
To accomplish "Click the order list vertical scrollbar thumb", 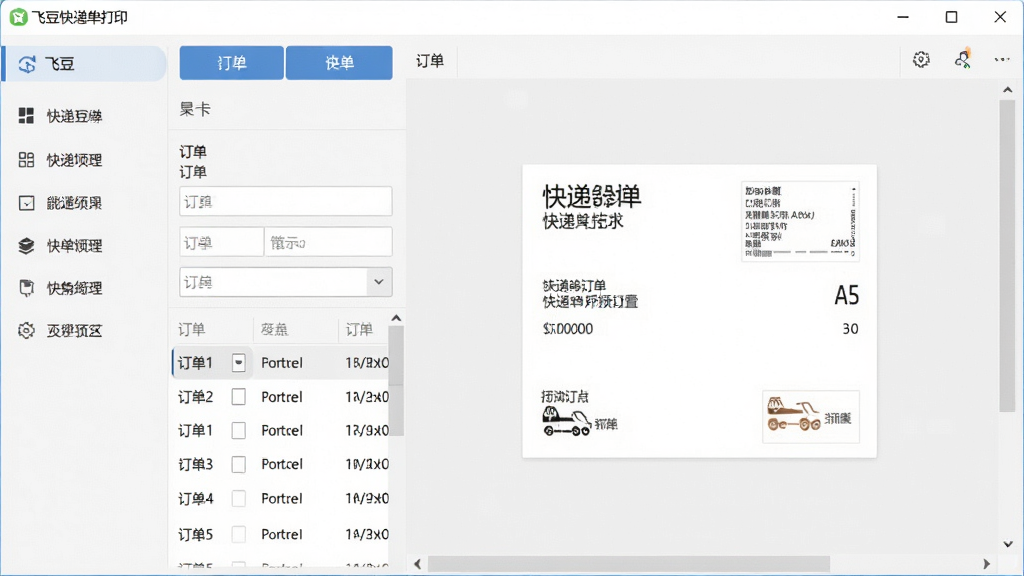I will coord(396,381).
